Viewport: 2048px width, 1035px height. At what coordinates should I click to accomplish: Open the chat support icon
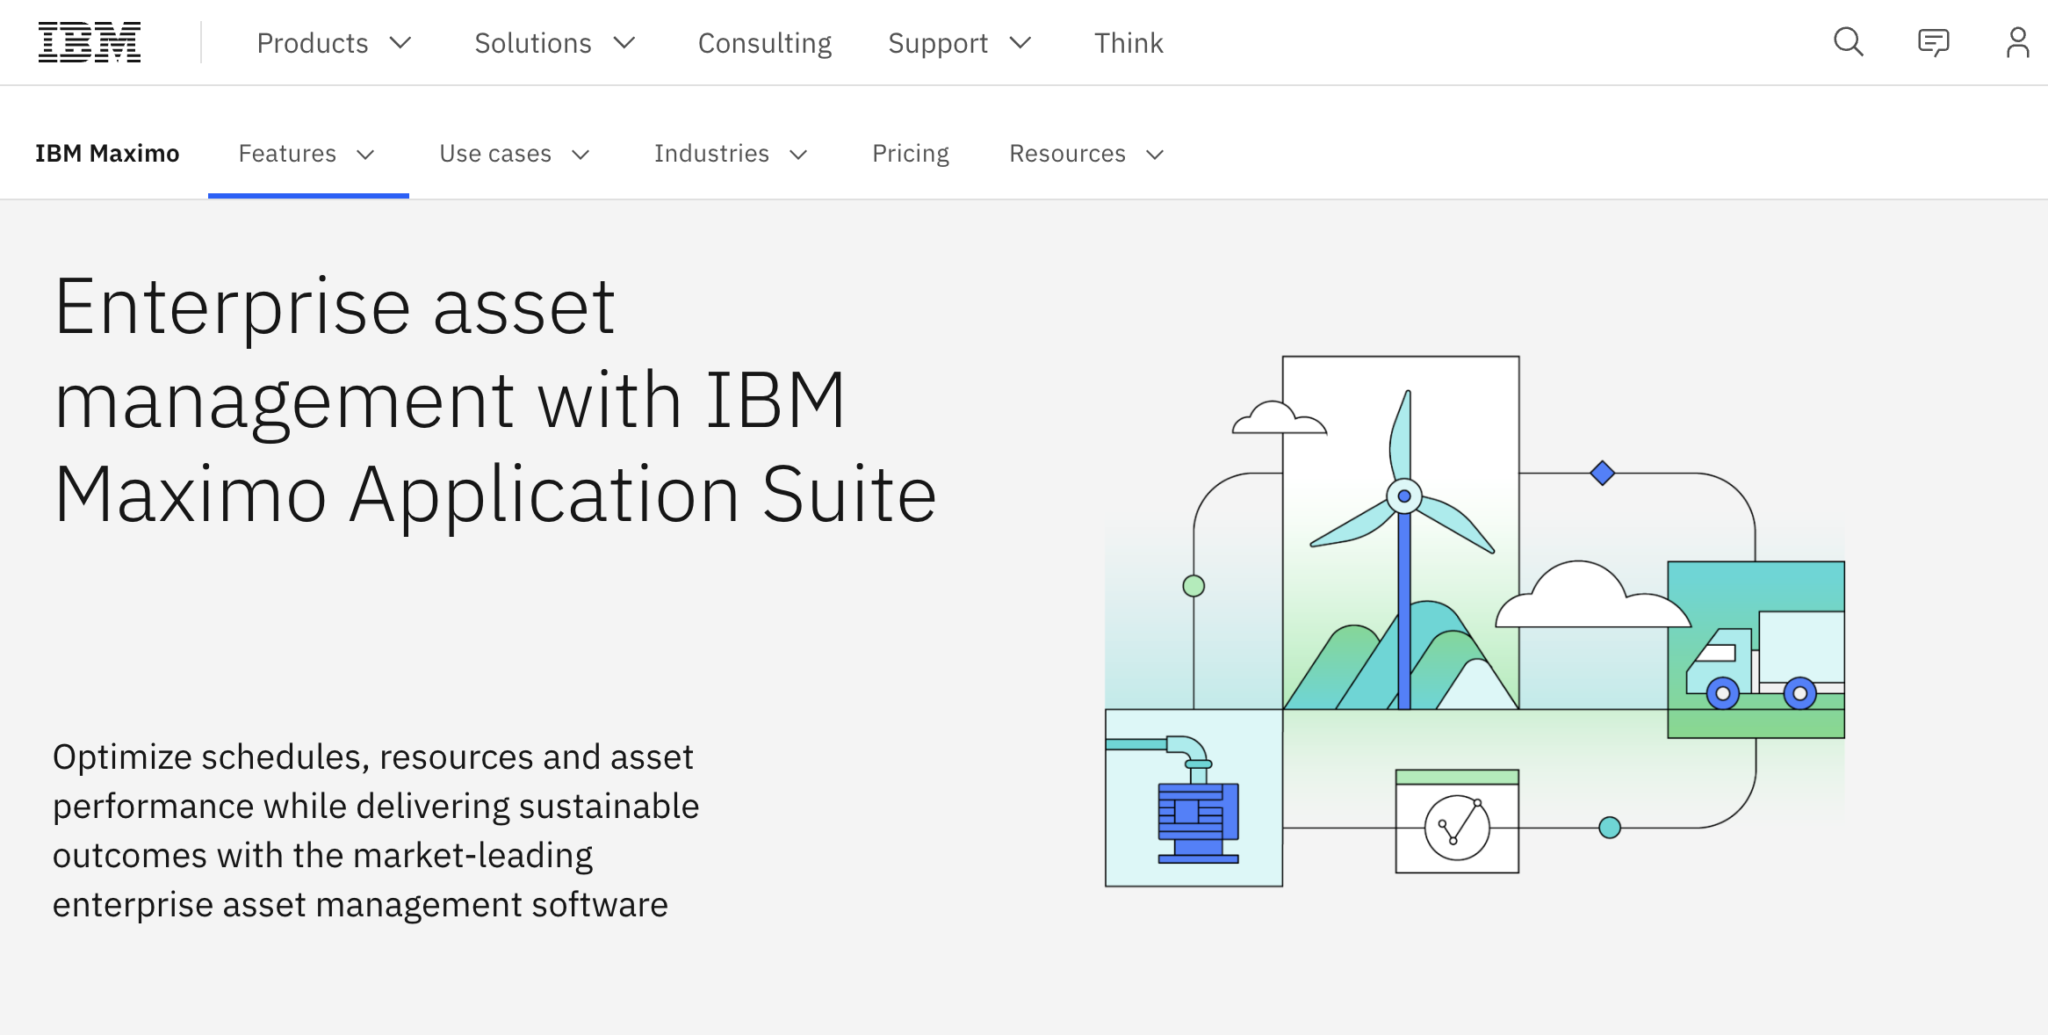point(1932,42)
